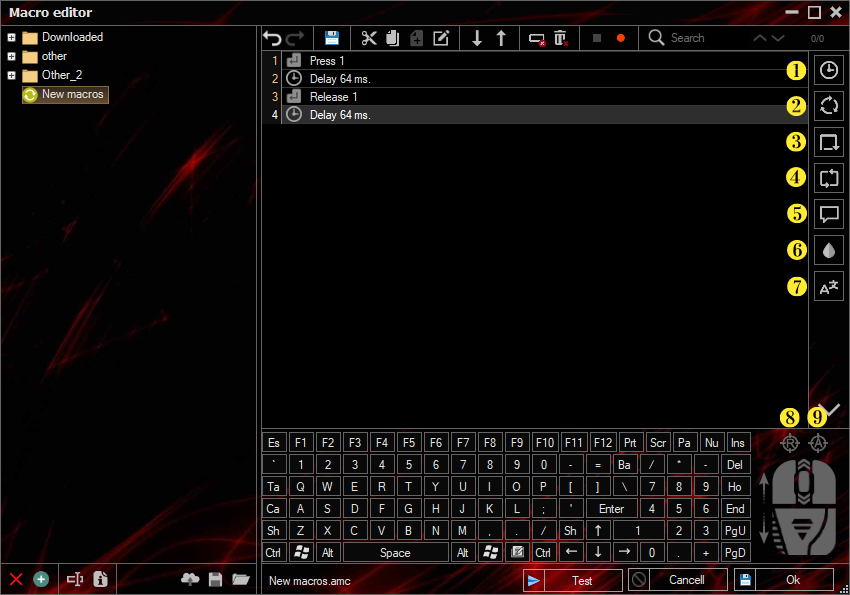The width and height of the screenshot is (850, 595).
Task: Click the F12 key on virtual keyboard
Action: 602,443
